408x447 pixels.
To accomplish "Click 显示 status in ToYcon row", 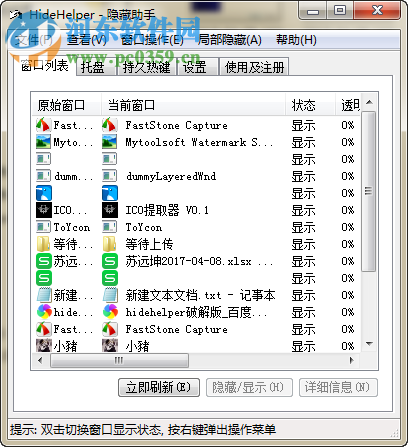I will coord(303,227).
